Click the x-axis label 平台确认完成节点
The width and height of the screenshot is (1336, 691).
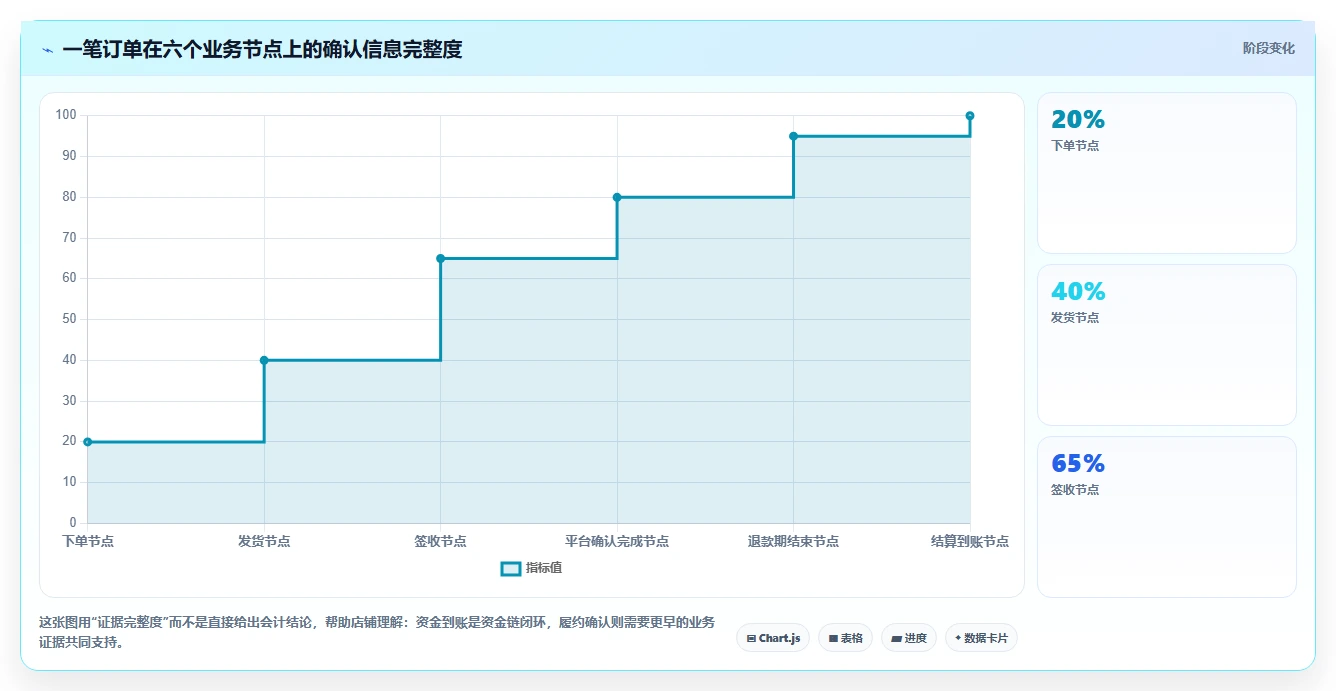[x=617, y=541]
